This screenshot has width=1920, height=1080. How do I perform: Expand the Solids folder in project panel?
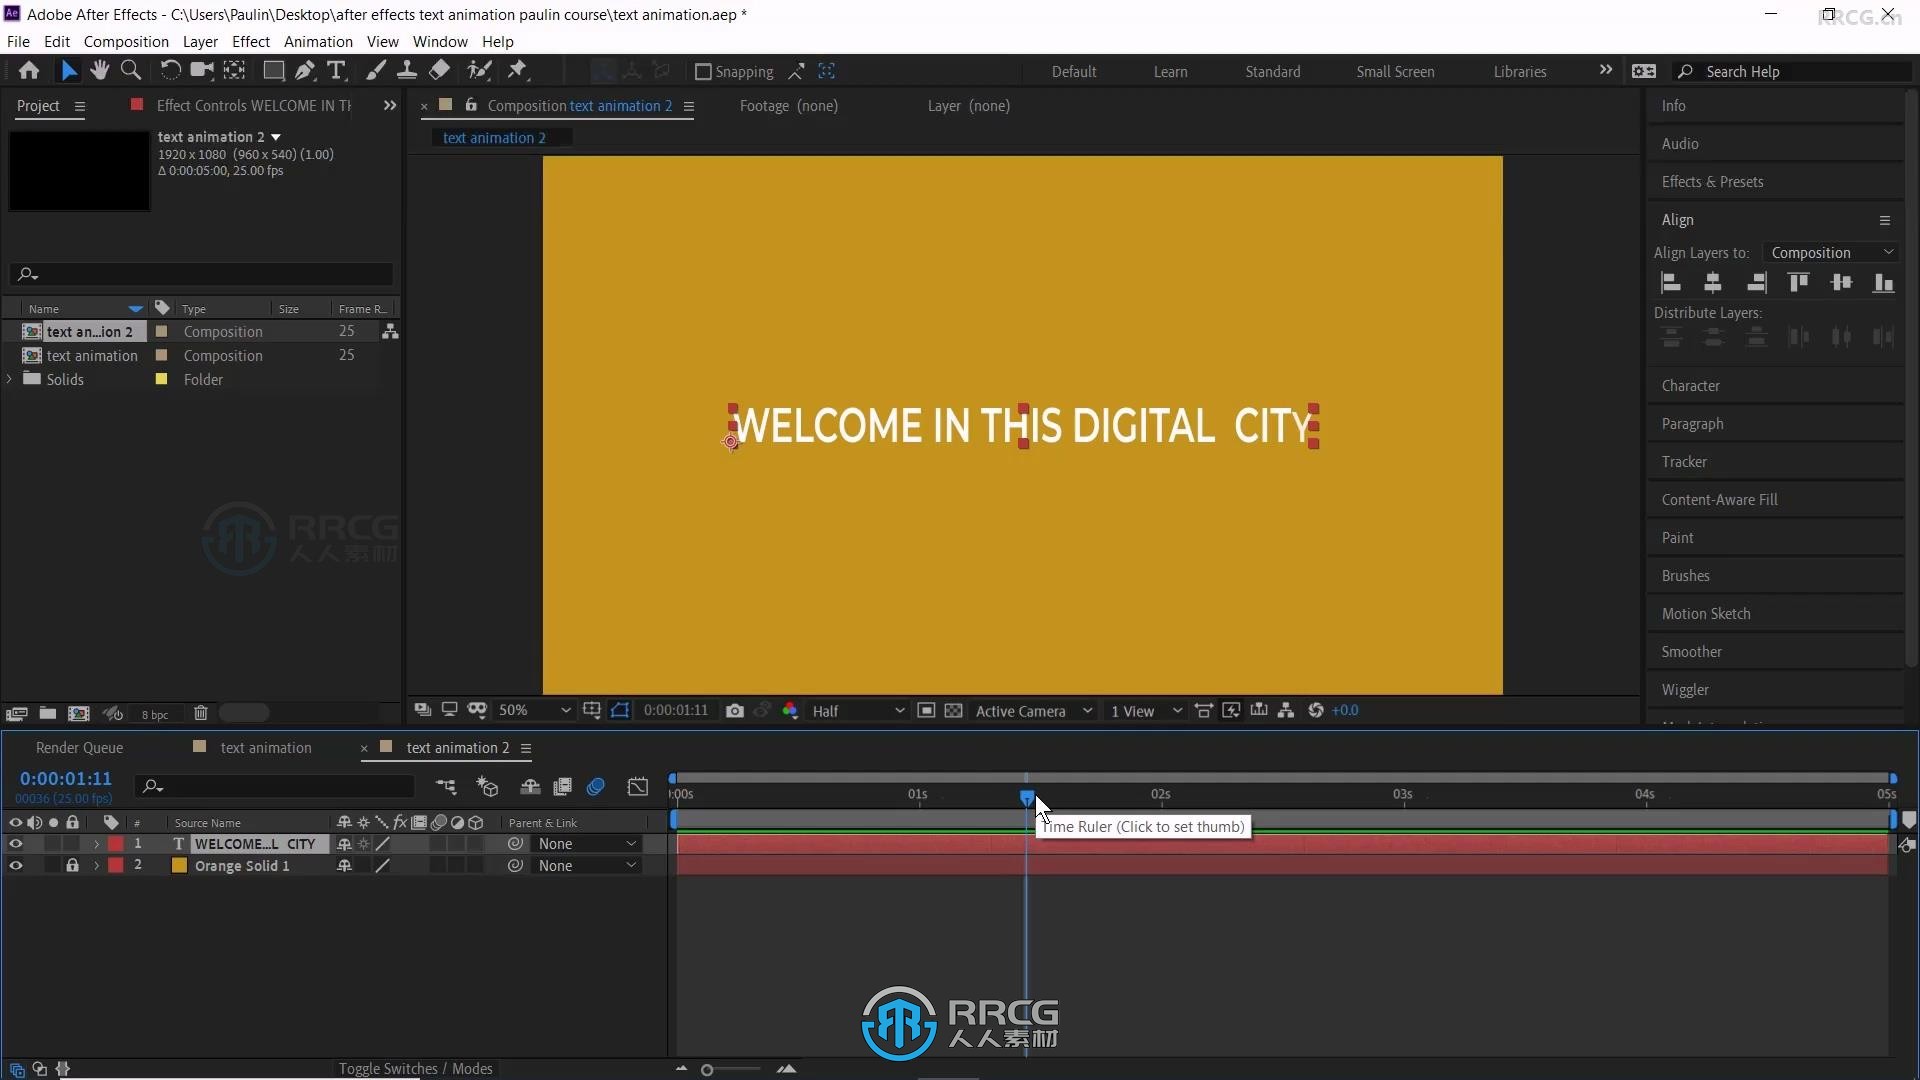[x=11, y=380]
